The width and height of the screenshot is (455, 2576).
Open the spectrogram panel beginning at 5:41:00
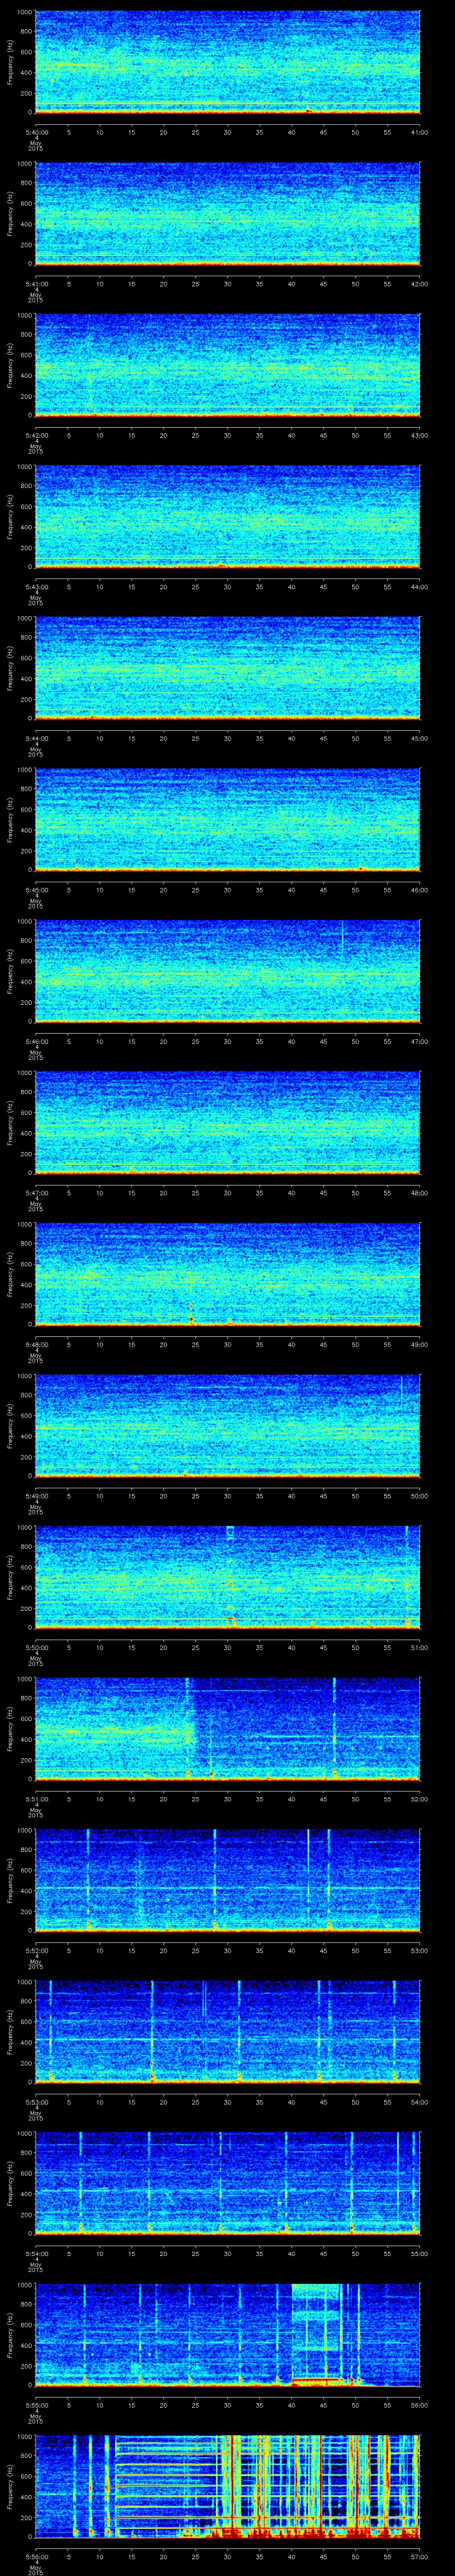click(x=227, y=214)
